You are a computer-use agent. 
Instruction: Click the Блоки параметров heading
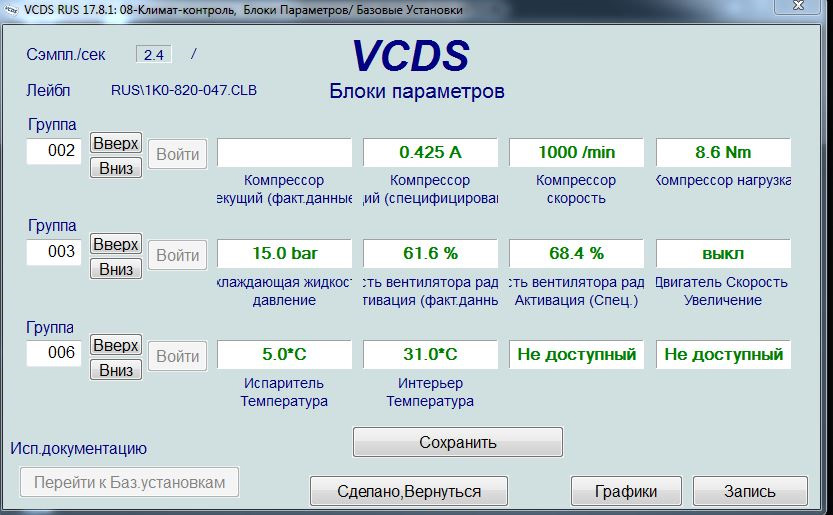point(416,91)
